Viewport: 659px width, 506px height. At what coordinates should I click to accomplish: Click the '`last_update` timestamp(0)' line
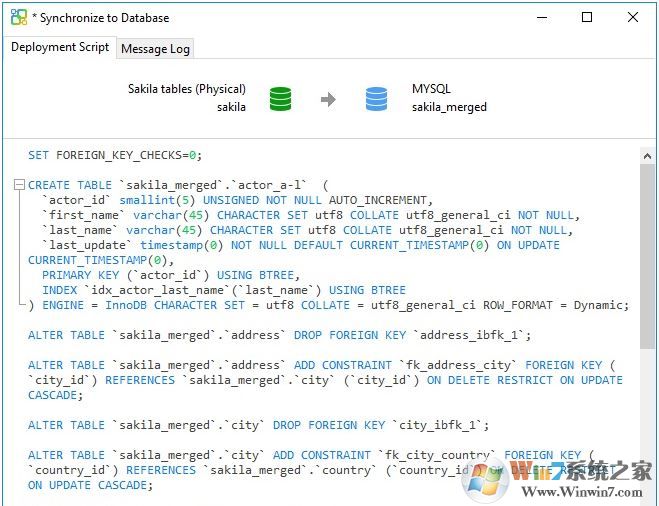[301, 245]
